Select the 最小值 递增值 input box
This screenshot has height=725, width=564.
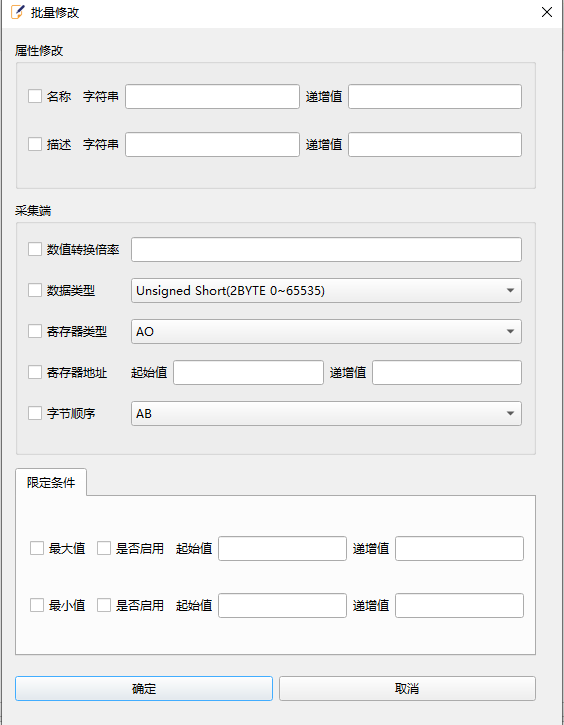coord(460,606)
